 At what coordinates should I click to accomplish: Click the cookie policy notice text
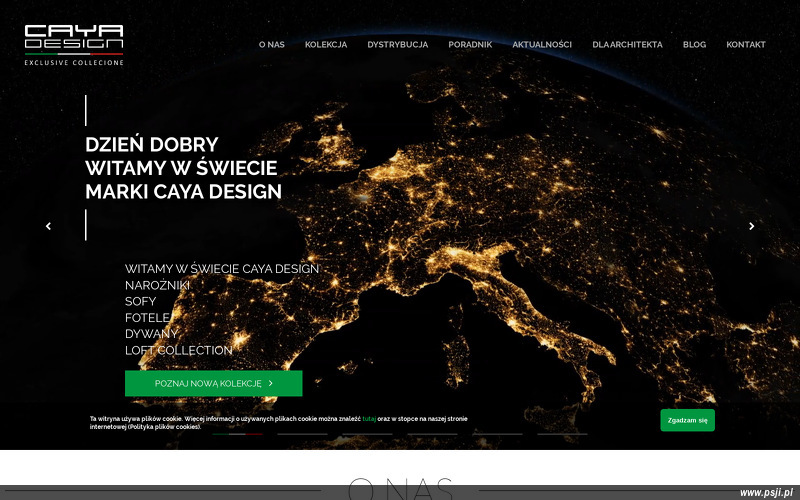(279, 422)
